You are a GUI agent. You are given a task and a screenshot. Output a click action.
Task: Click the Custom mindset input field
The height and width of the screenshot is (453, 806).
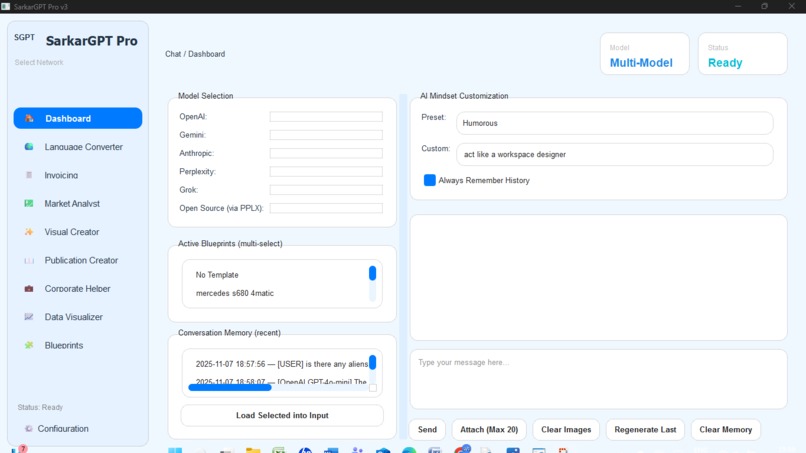tap(615, 154)
